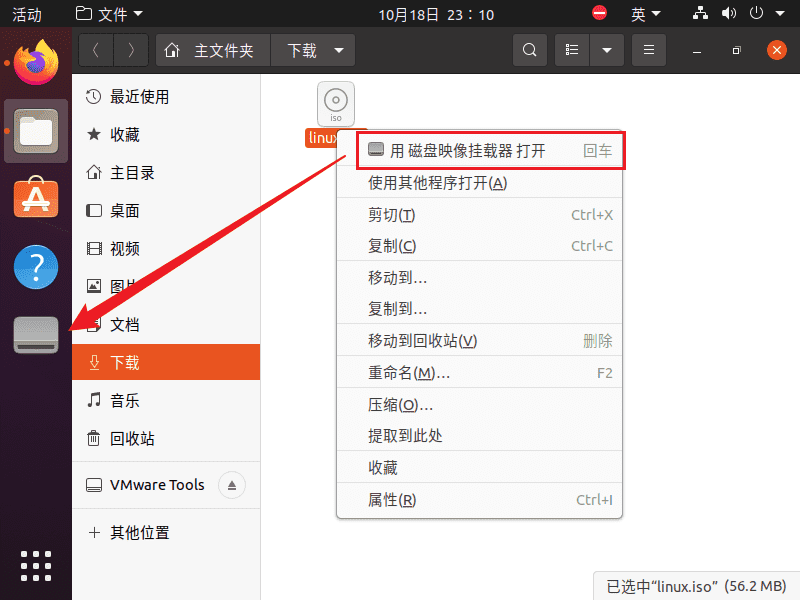This screenshot has width=800, height=600.
Task: Toggle the list view icon
Action: 572,50
